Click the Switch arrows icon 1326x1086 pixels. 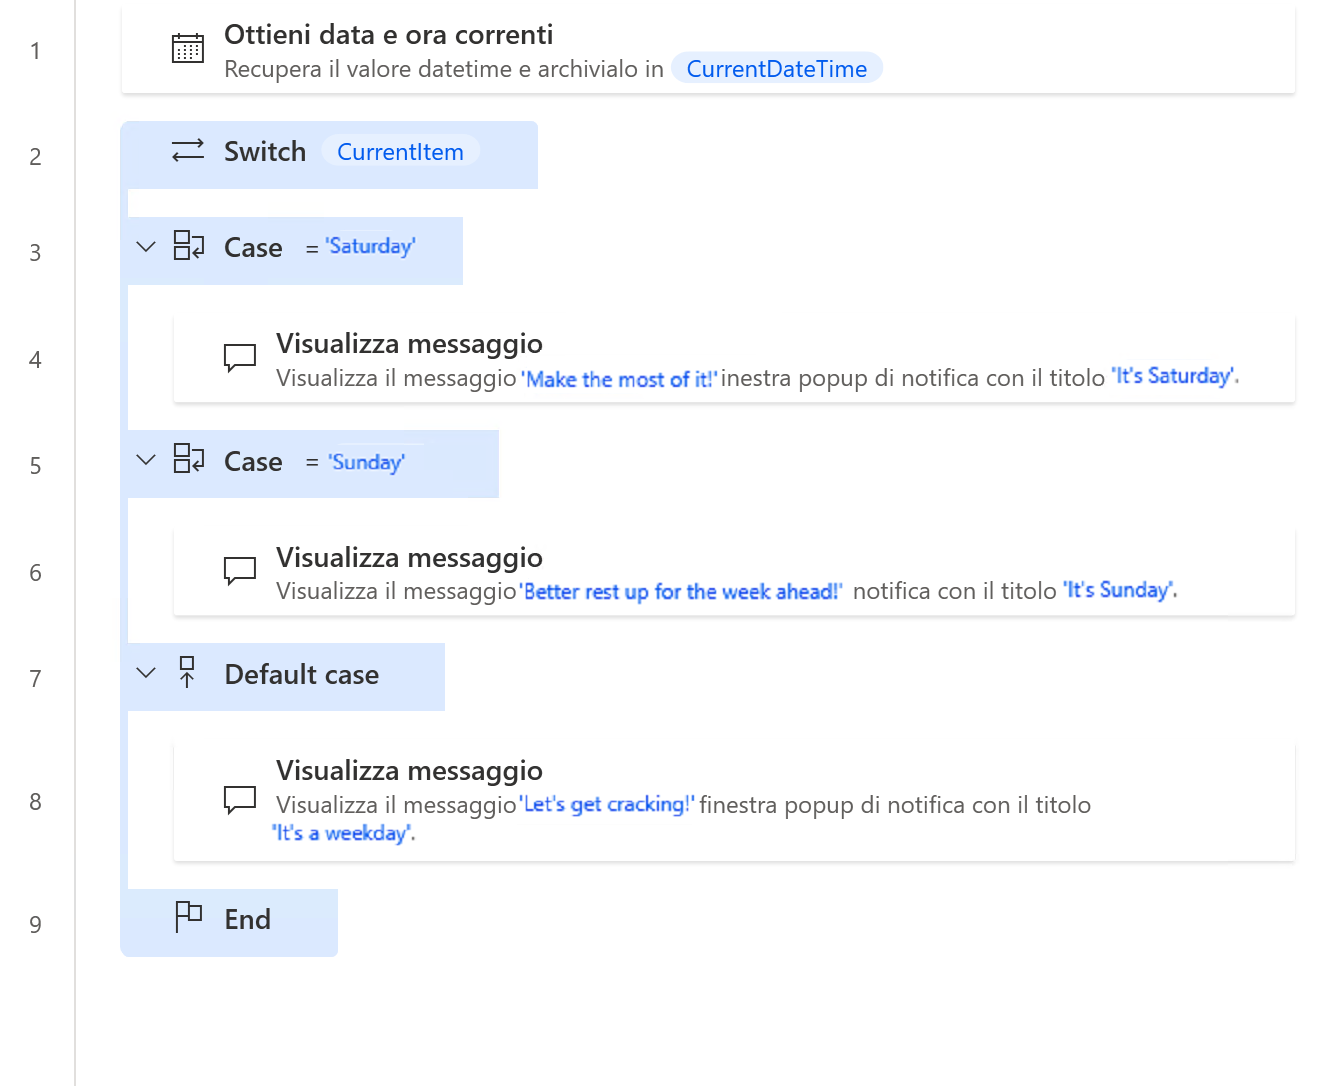click(x=188, y=151)
